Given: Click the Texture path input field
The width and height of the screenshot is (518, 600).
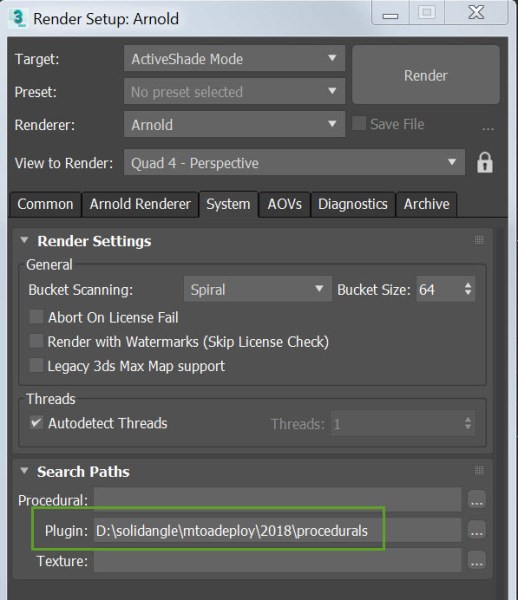Looking at the screenshot, I should pyautogui.click(x=277, y=561).
